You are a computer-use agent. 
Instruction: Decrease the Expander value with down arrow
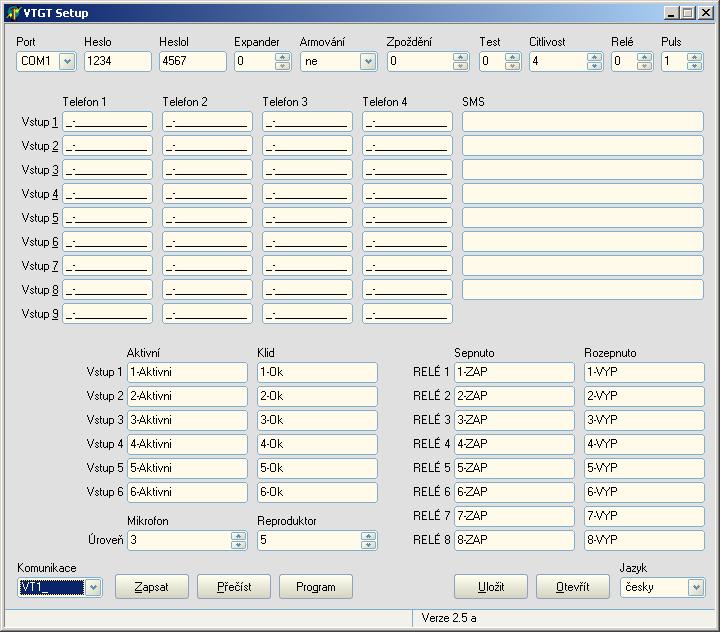pos(282,66)
